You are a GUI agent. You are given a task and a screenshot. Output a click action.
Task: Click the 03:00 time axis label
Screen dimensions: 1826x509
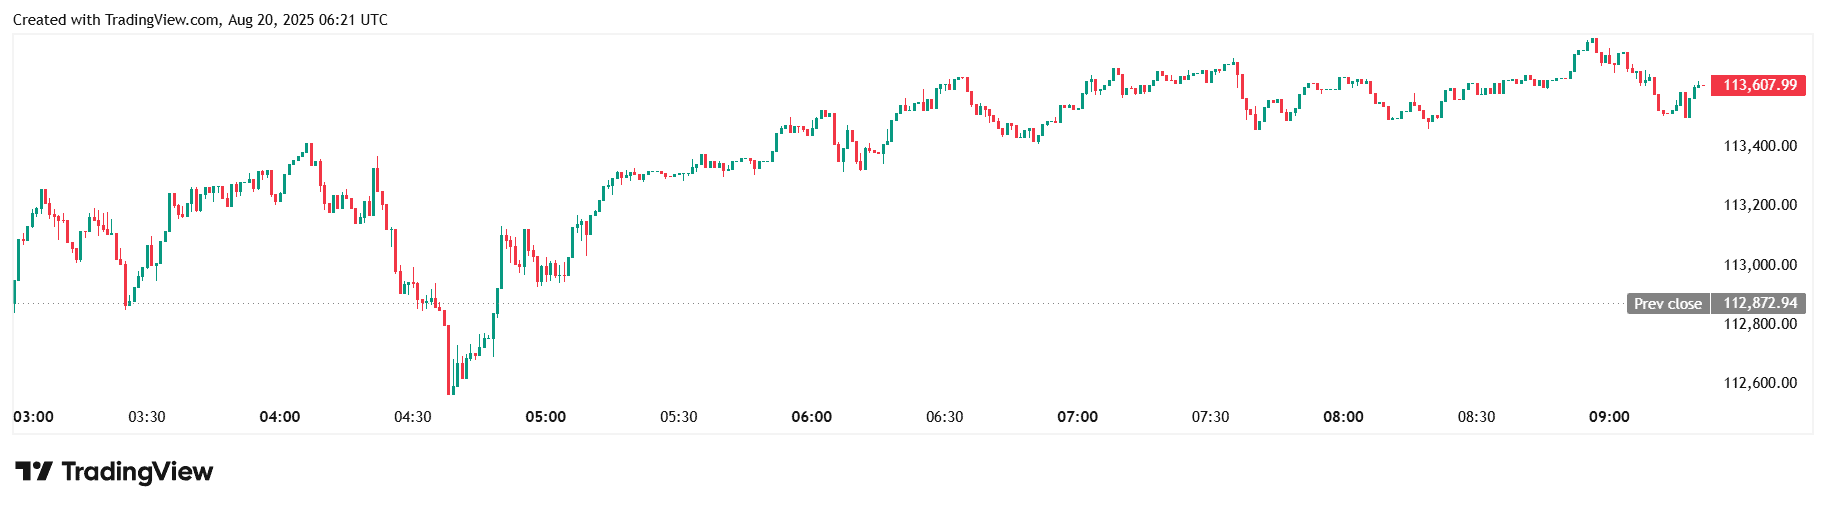click(33, 417)
